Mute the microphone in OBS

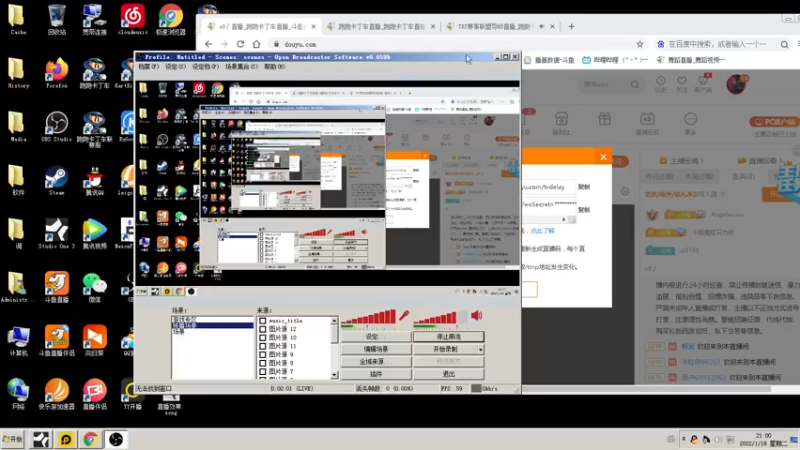tap(404, 315)
